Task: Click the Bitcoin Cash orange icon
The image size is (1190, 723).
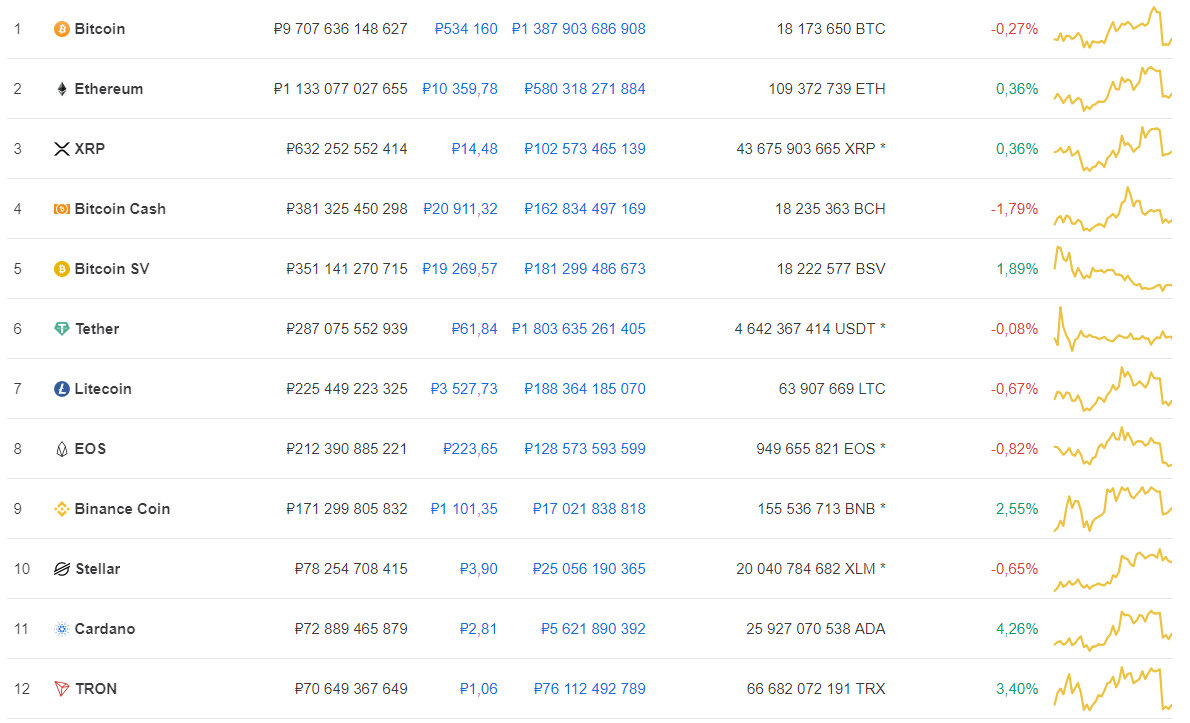Action: pyautogui.click(x=61, y=209)
